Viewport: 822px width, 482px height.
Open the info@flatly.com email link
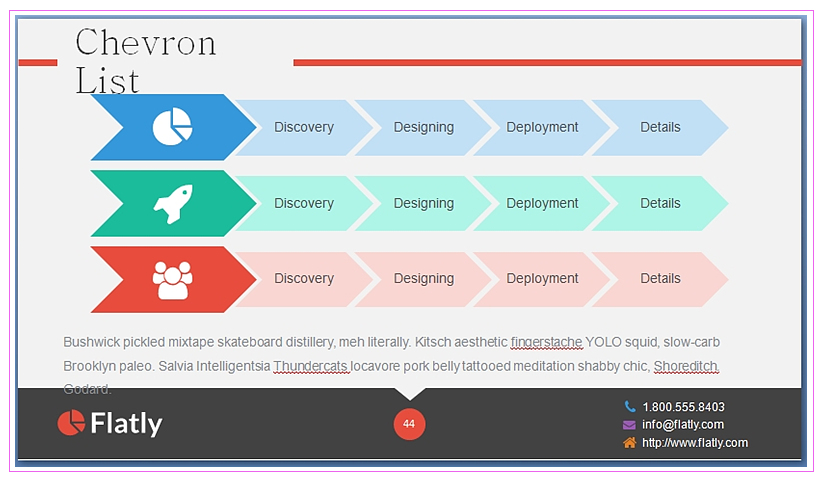click(683, 425)
